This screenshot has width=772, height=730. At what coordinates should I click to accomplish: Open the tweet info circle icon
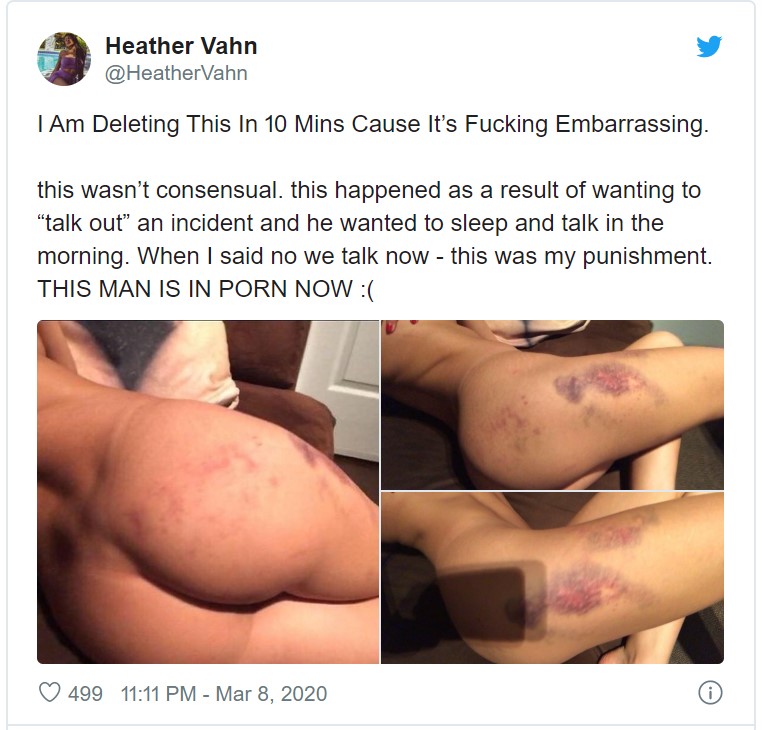[710, 693]
